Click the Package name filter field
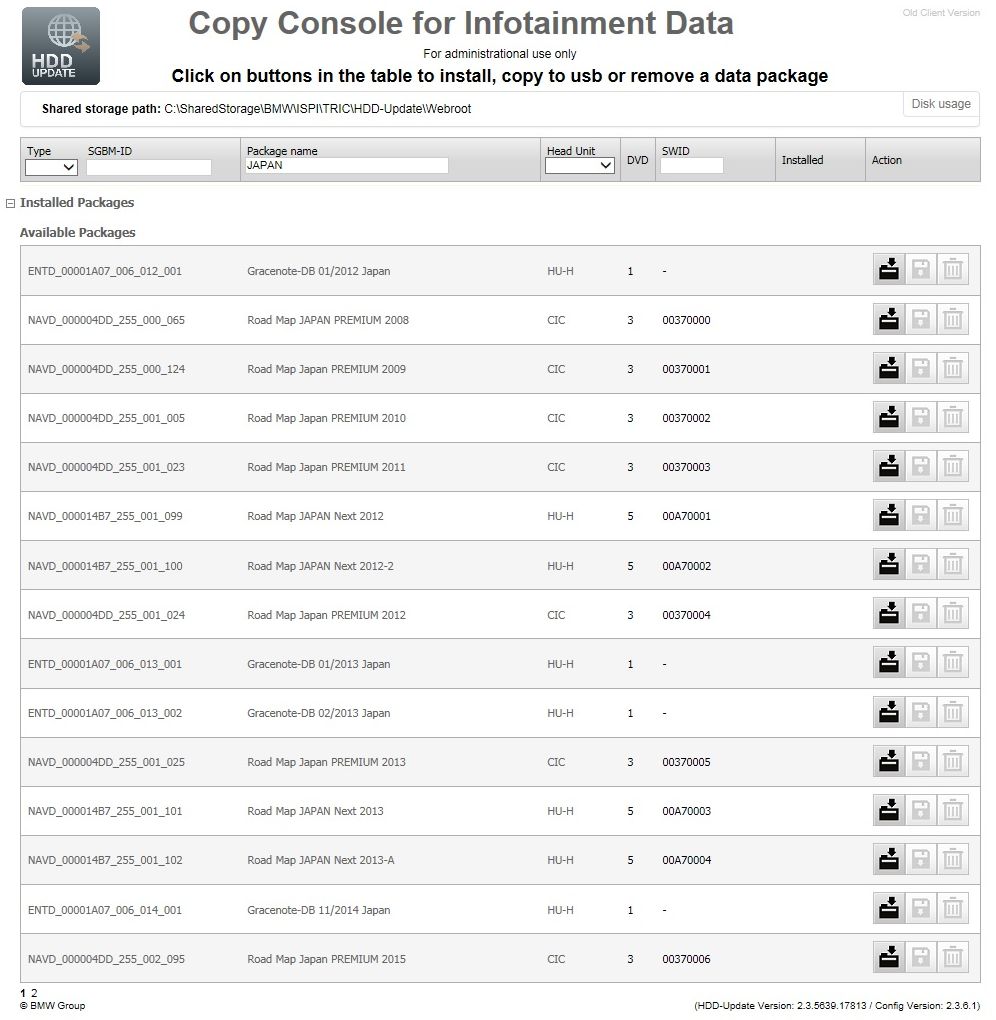The image size is (996, 1020). pyautogui.click(x=347, y=165)
